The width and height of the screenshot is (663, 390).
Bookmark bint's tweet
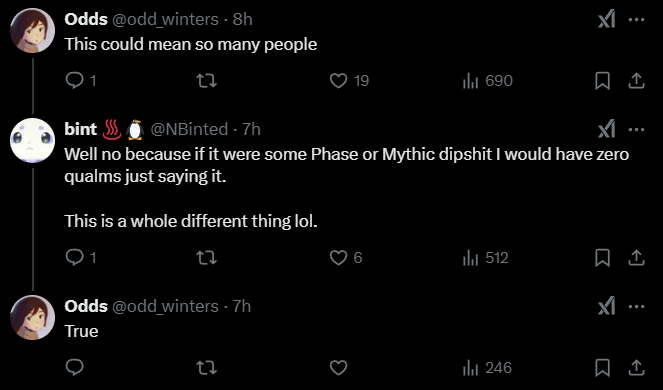(603, 258)
